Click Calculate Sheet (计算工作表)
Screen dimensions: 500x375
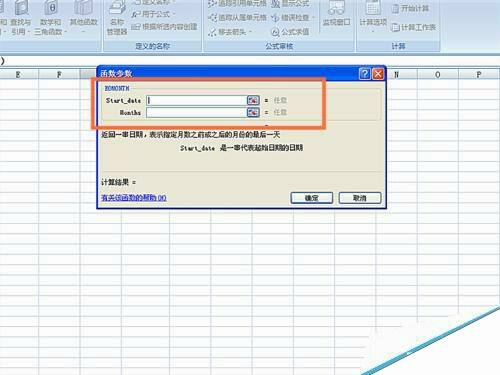pyautogui.click(x=413, y=27)
